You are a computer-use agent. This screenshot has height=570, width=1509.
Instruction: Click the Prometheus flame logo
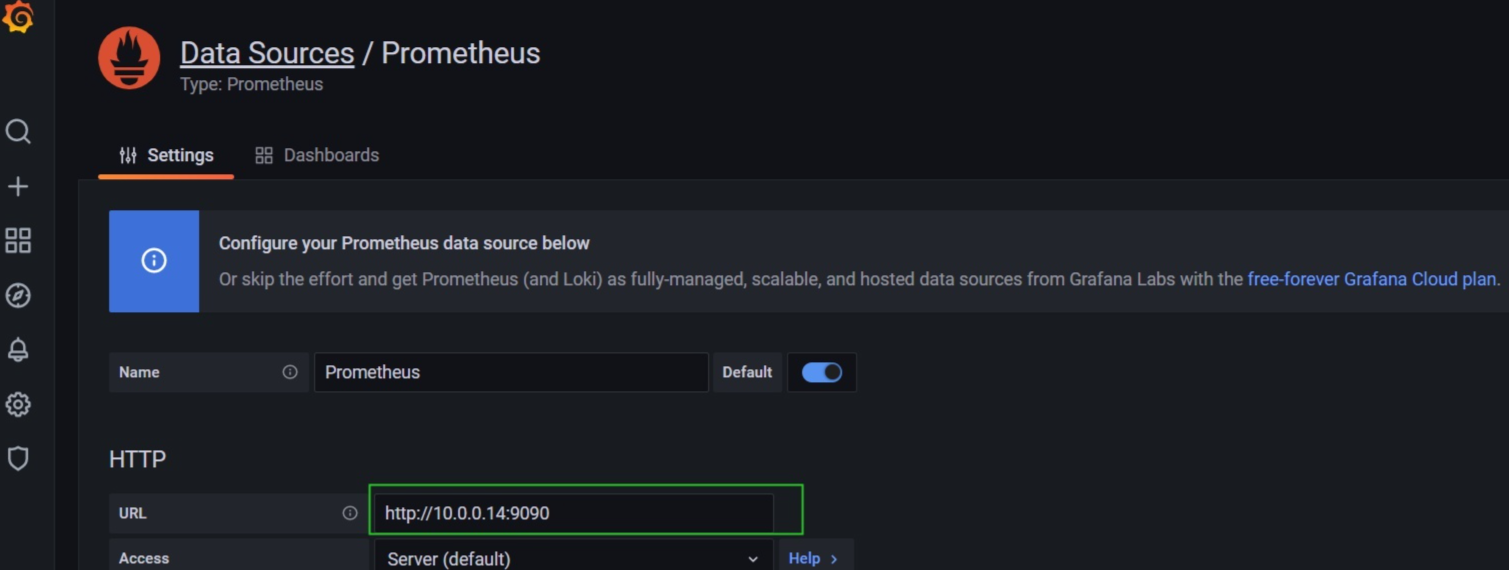[x=129, y=58]
